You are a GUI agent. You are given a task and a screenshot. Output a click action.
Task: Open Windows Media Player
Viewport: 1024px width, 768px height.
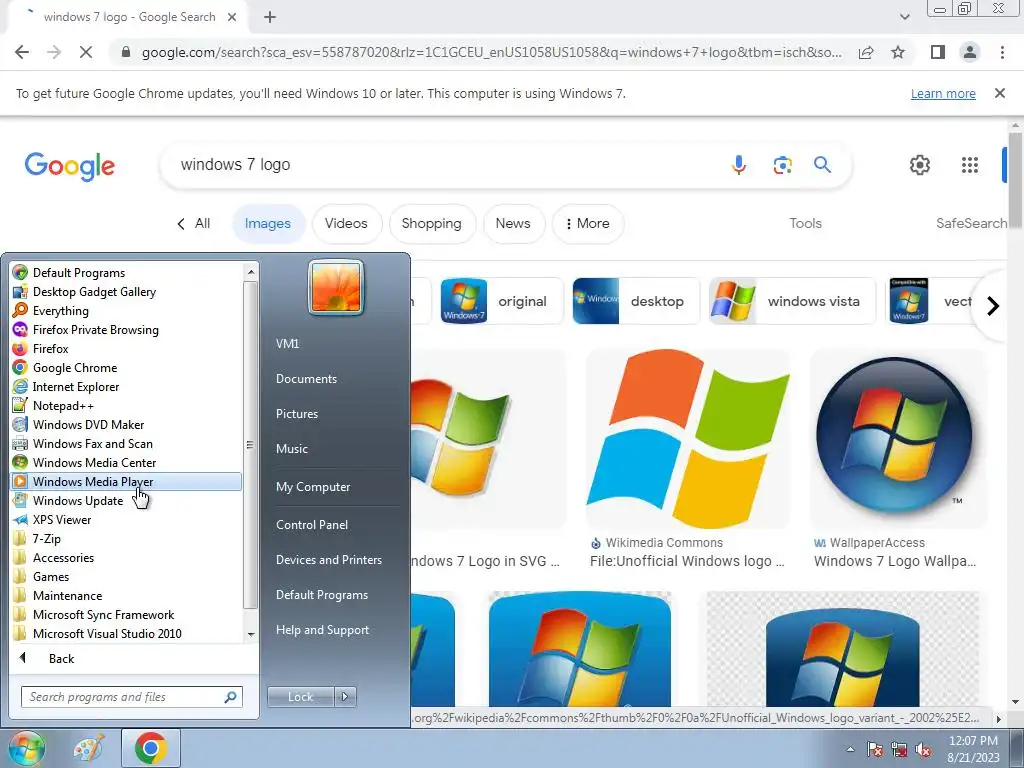click(x=126, y=481)
